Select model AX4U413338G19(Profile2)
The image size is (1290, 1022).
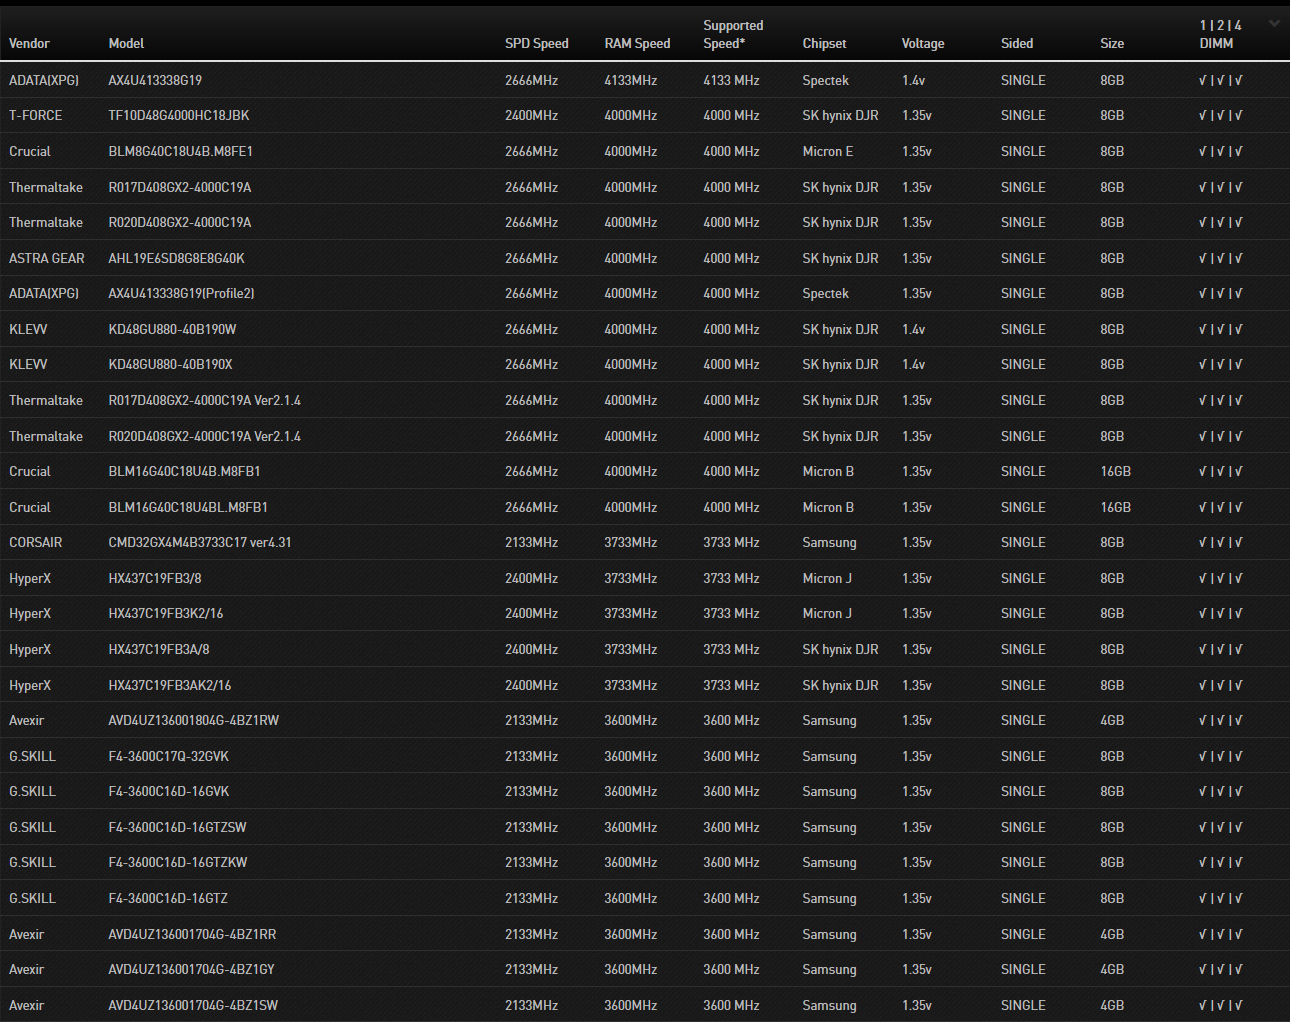182,293
